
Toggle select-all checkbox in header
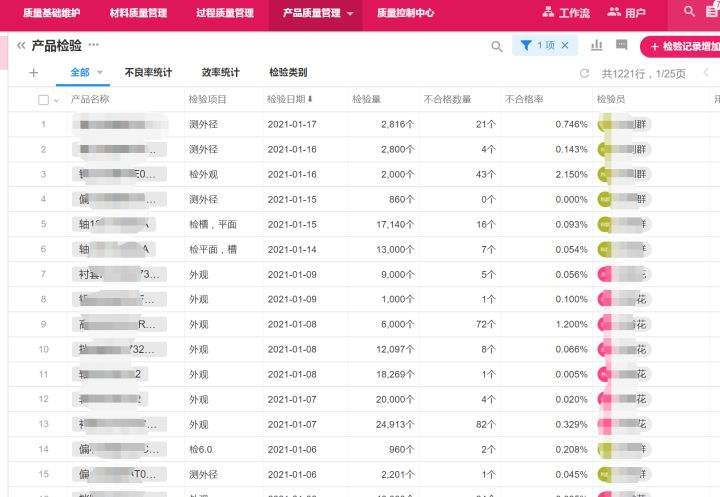point(44,100)
